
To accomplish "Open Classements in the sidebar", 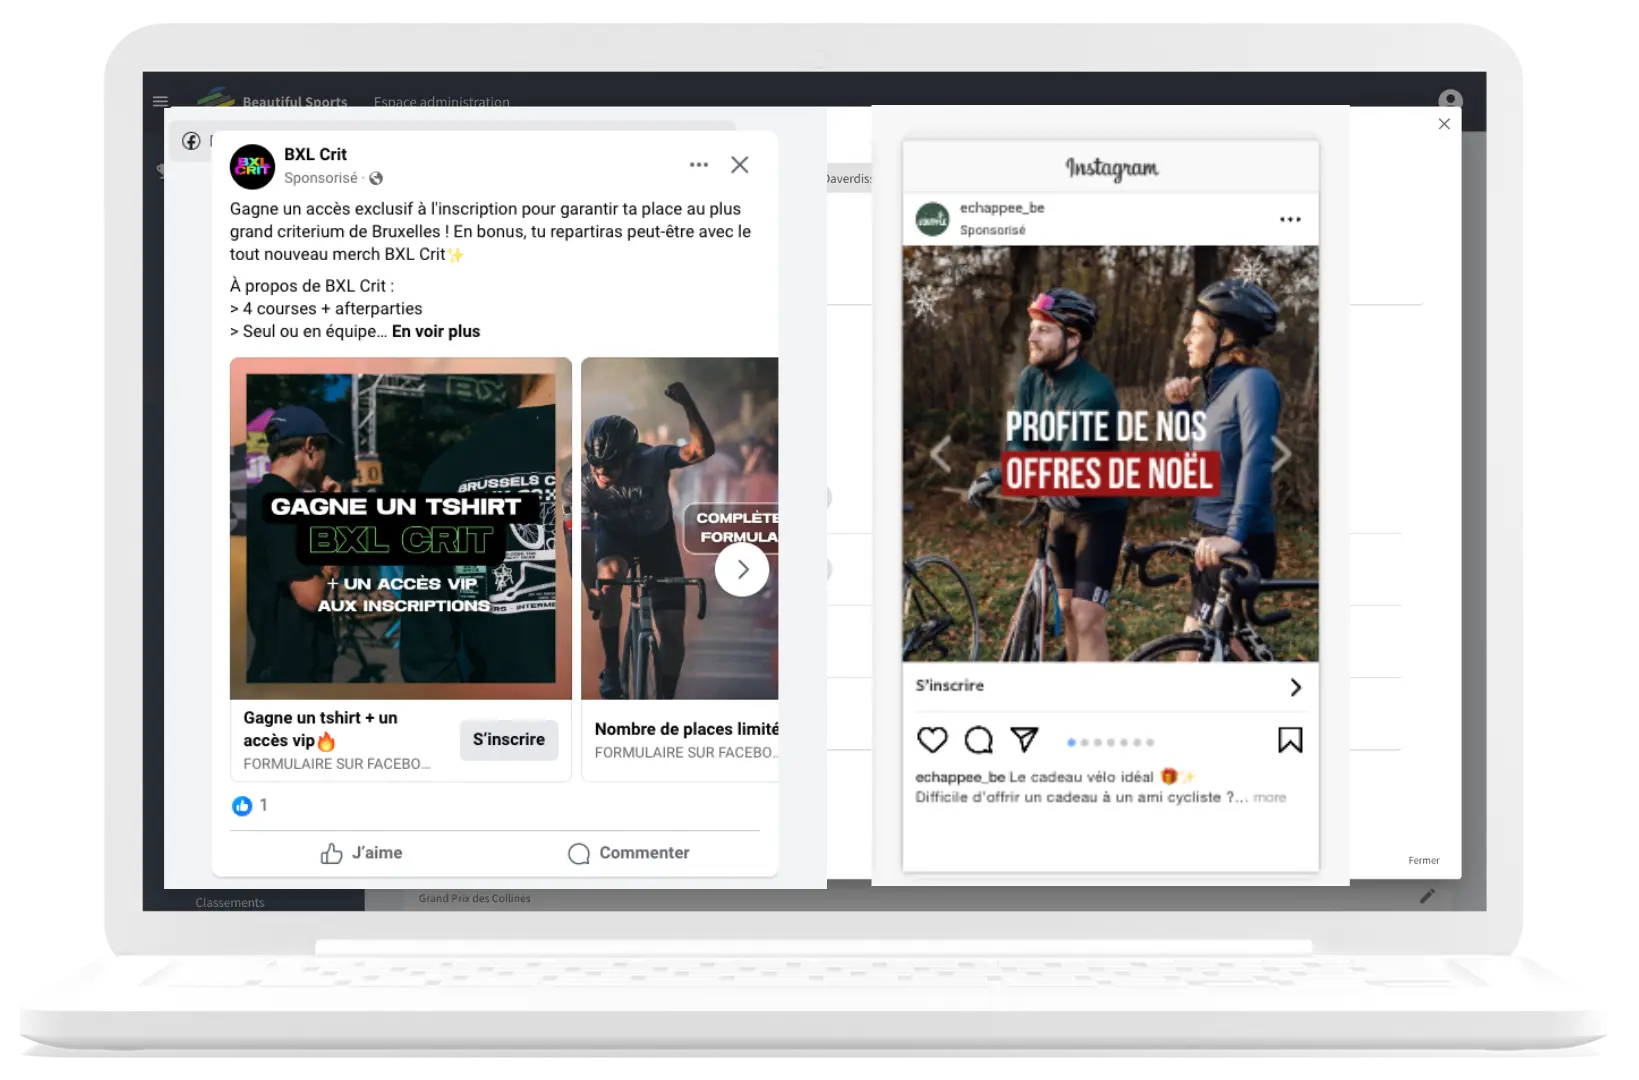I will pos(230,902).
